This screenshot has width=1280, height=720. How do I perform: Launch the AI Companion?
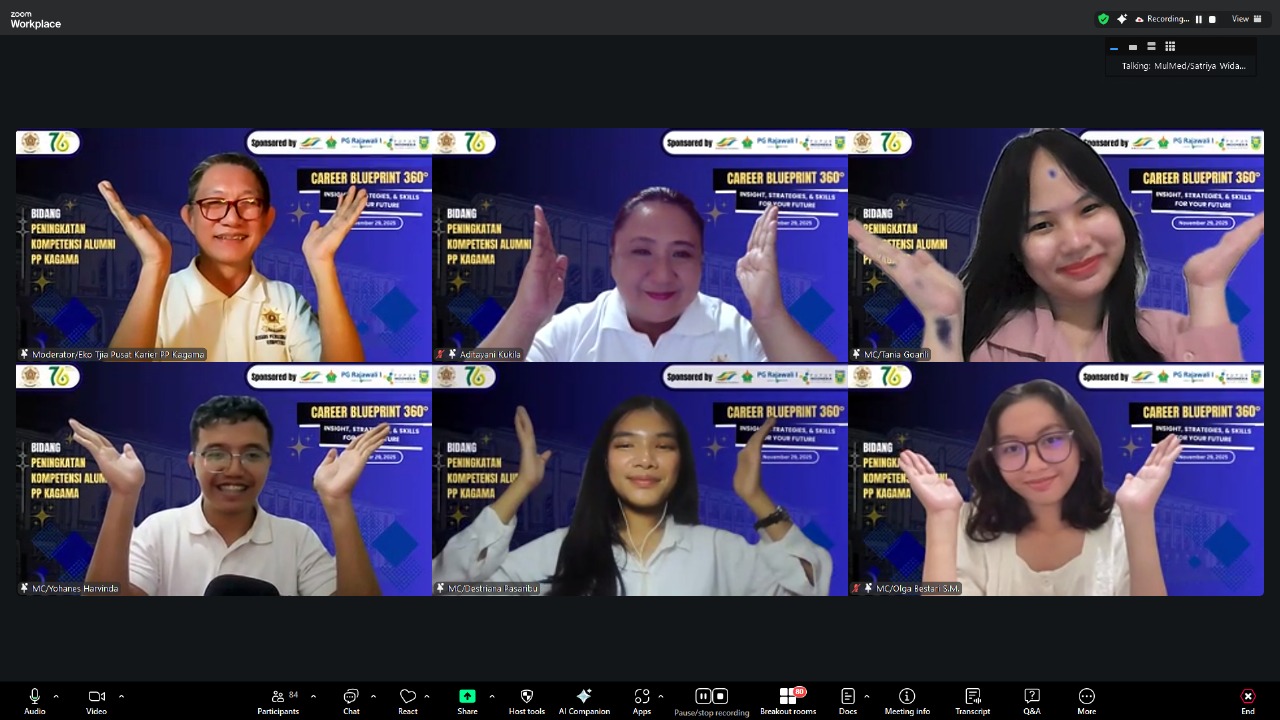tap(584, 701)
